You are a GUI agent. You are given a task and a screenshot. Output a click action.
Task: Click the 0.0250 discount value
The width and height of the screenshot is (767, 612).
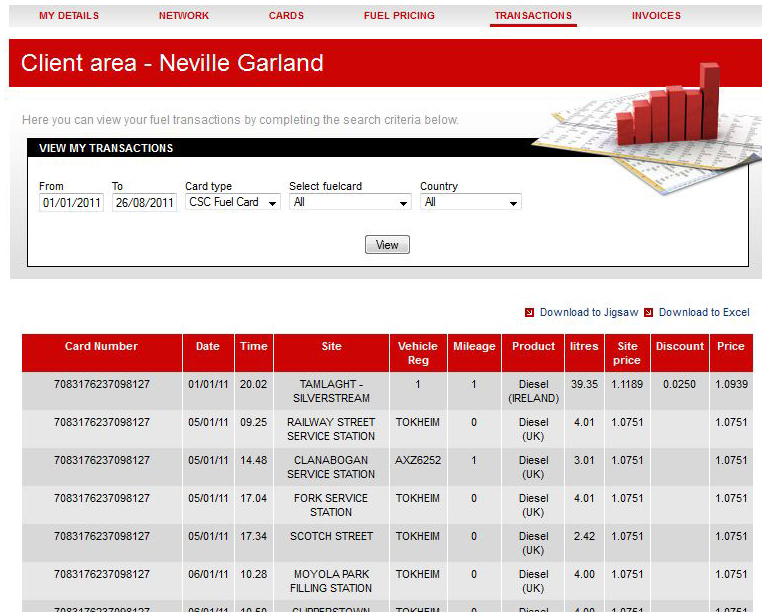point(679,385)
